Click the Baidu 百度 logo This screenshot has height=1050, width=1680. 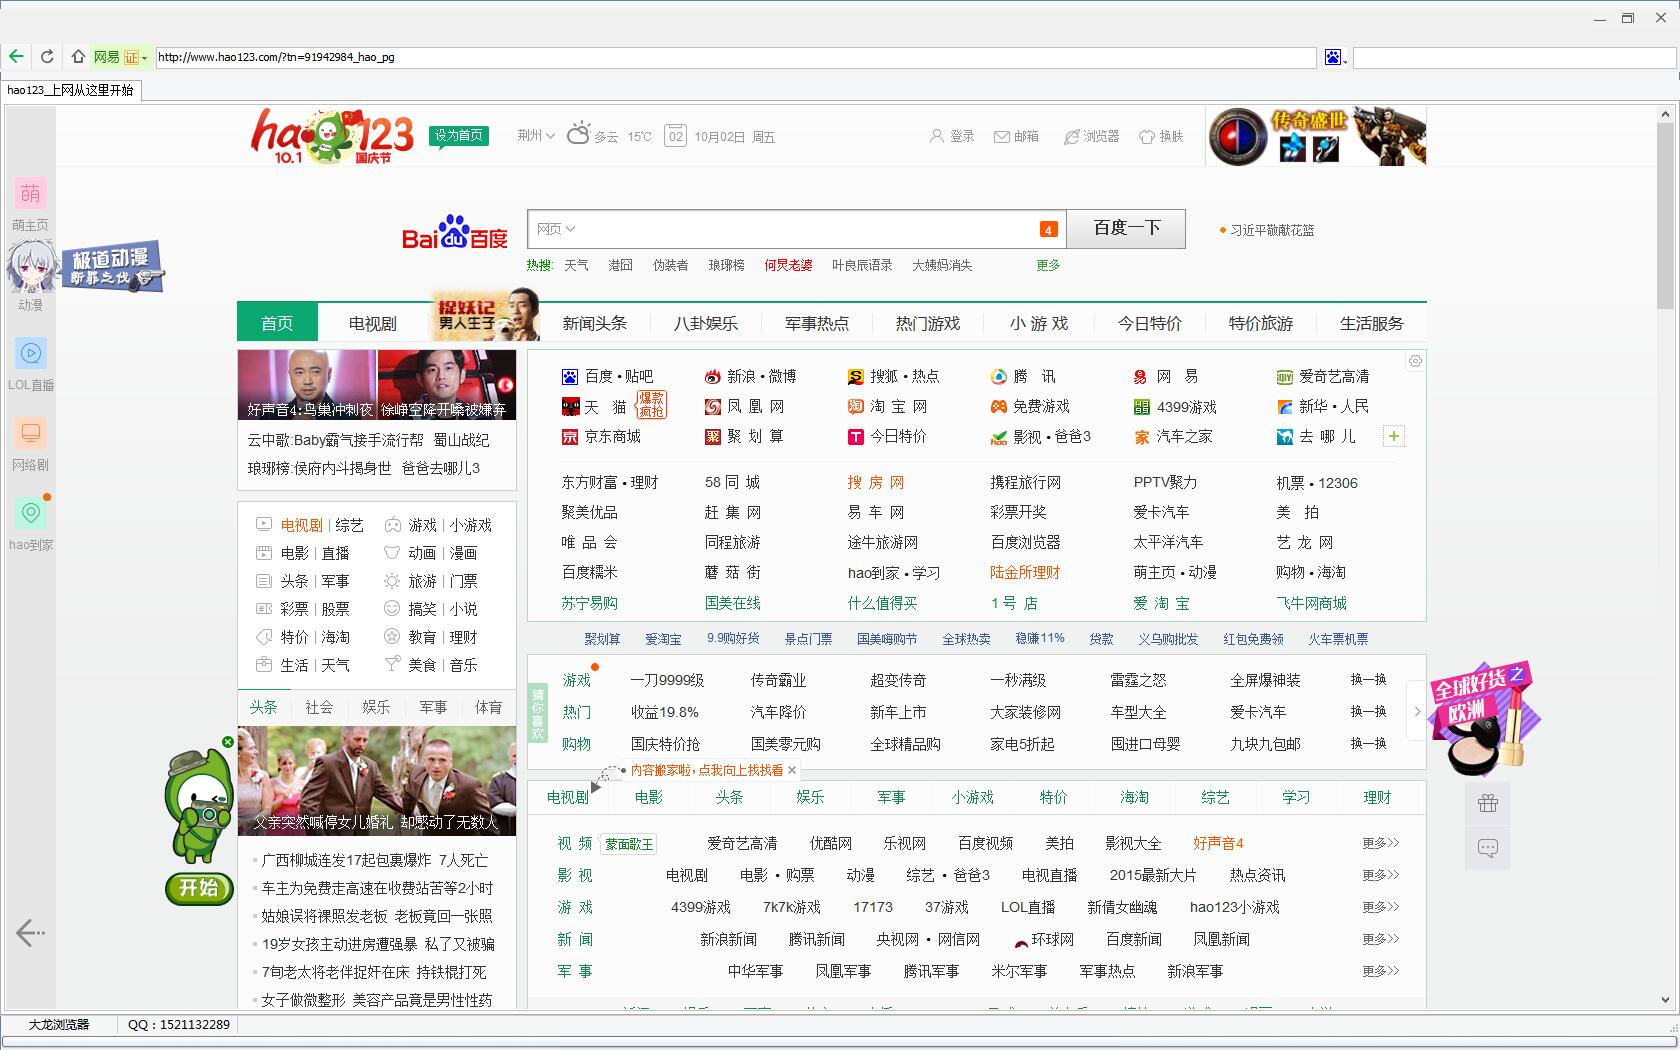click(x=455, y=232)
